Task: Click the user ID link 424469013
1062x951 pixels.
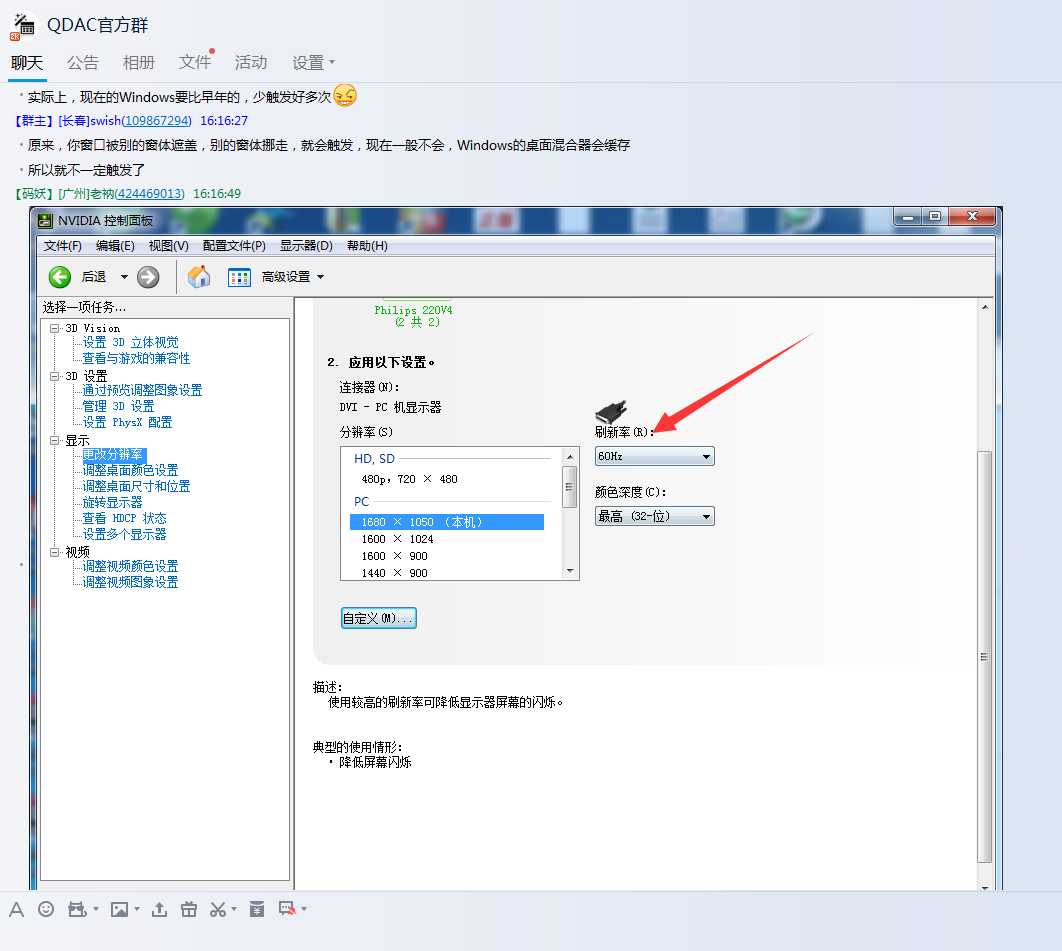Action: [x=149, y=194]
